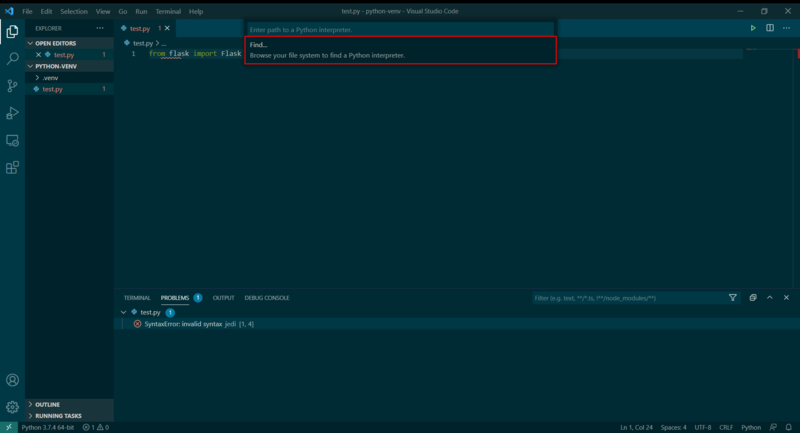
Task: Click Ln 1, Col 24 in status bar
Action: (x=636, y=427)
